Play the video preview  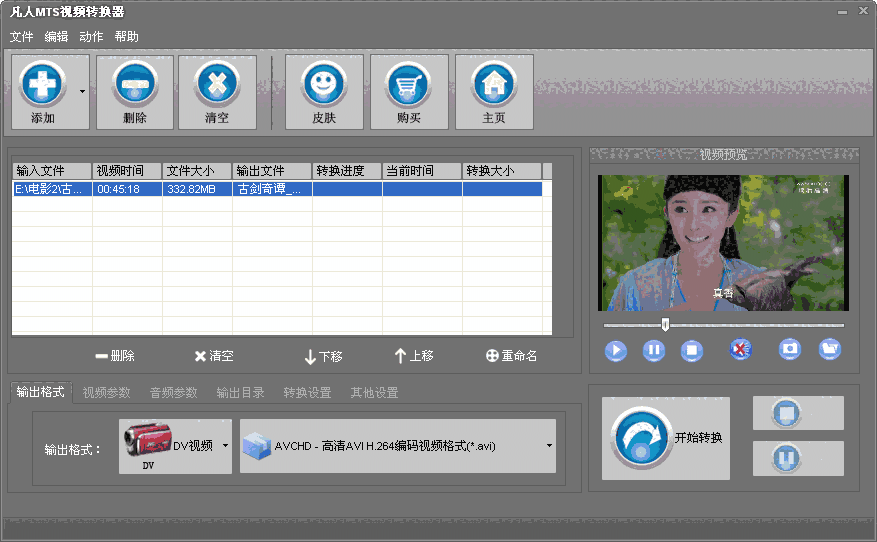pos(615,350)
